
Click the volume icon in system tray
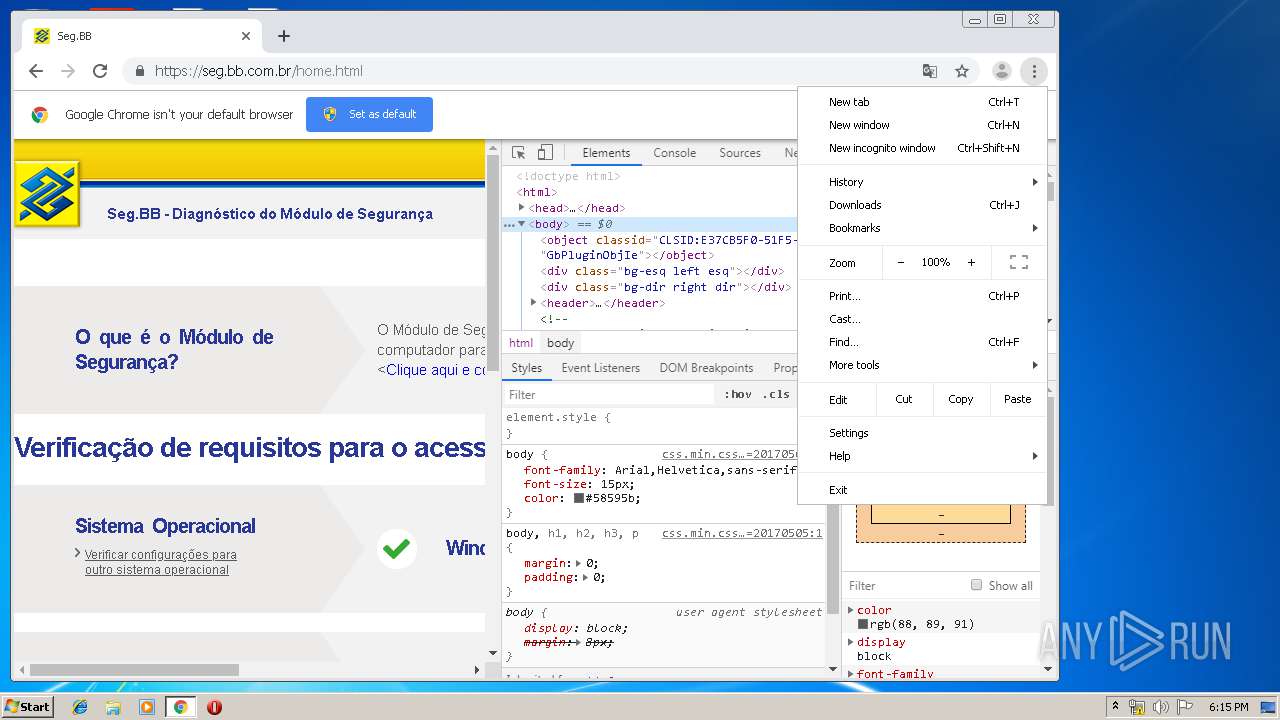[x=1160, y=707]
